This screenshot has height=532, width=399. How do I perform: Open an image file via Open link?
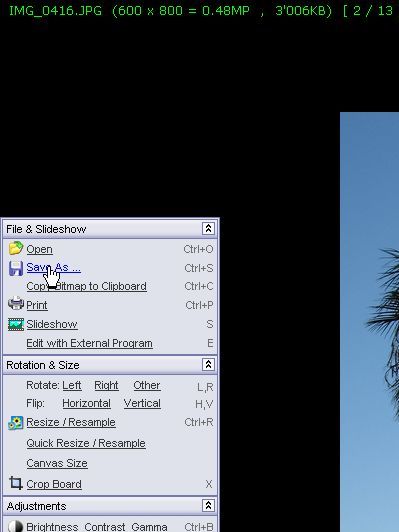point(39,249)
